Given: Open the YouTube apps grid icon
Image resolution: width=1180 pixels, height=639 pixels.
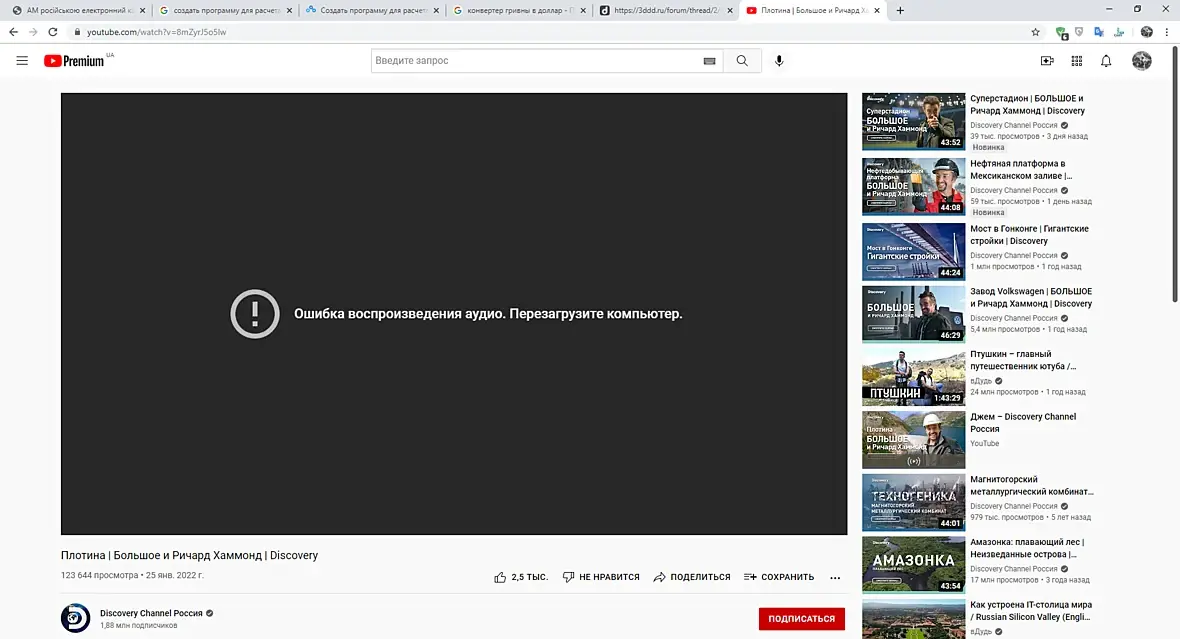Looking at the screenshot, I should pos(1077,61).
